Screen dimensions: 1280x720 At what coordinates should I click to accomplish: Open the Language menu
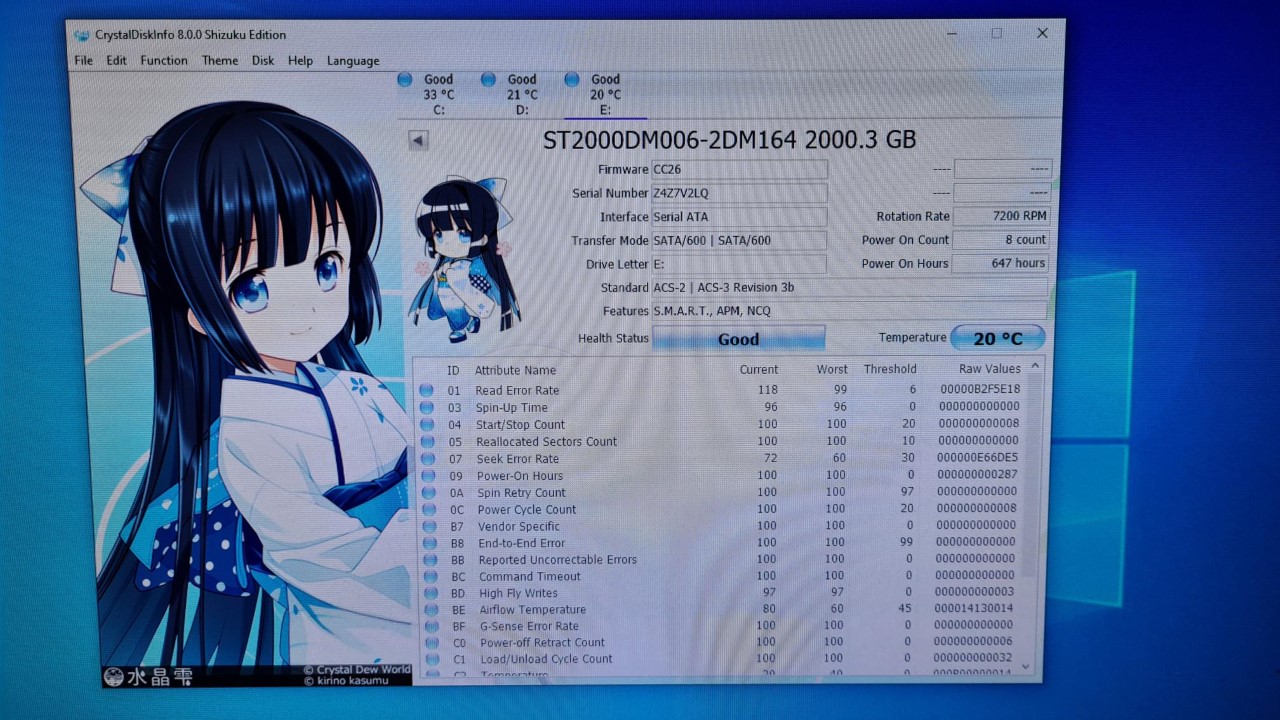(352, 60)
